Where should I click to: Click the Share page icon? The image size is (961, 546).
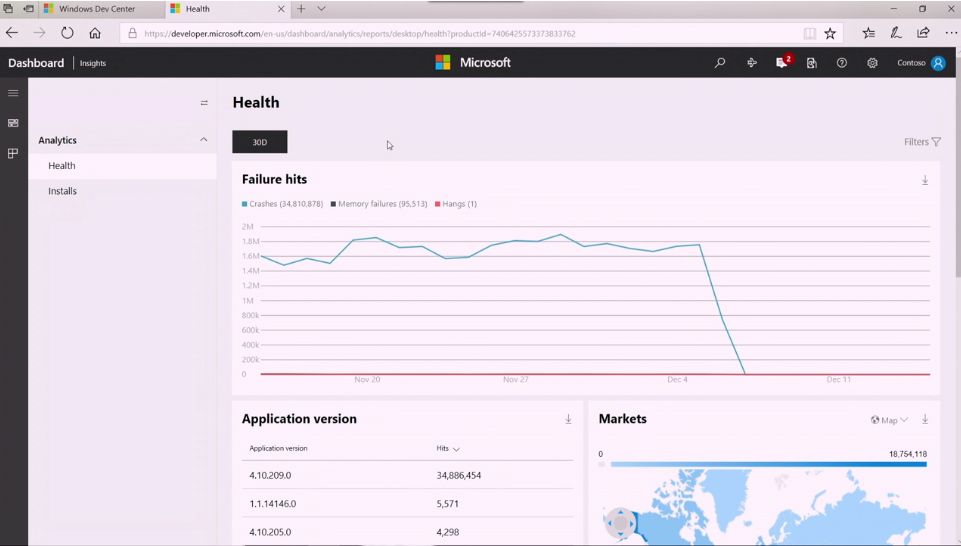click(923, 33)
